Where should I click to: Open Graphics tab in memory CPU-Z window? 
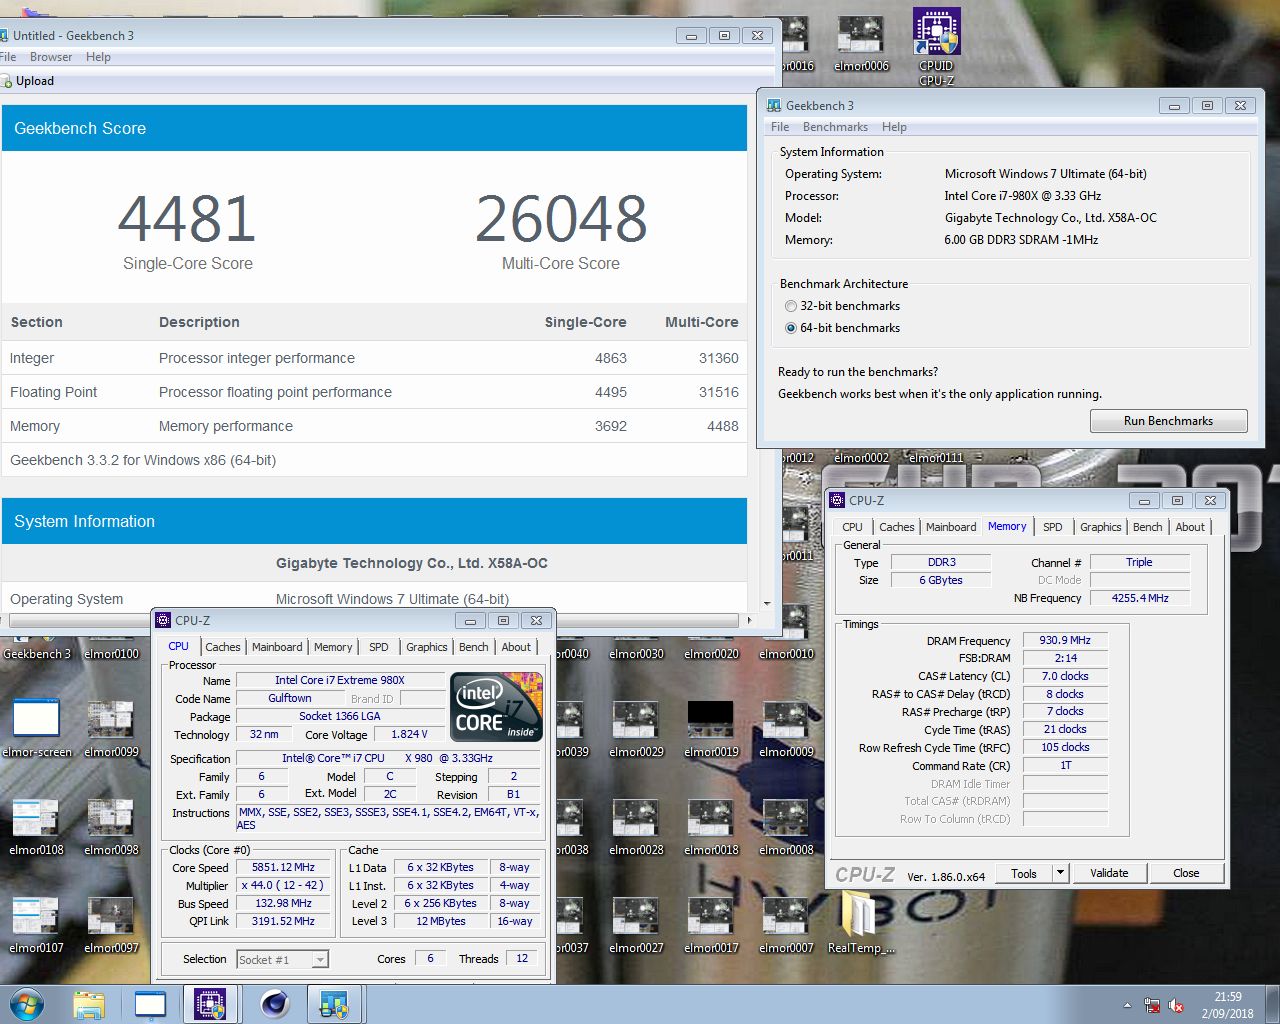point(1100,527)
